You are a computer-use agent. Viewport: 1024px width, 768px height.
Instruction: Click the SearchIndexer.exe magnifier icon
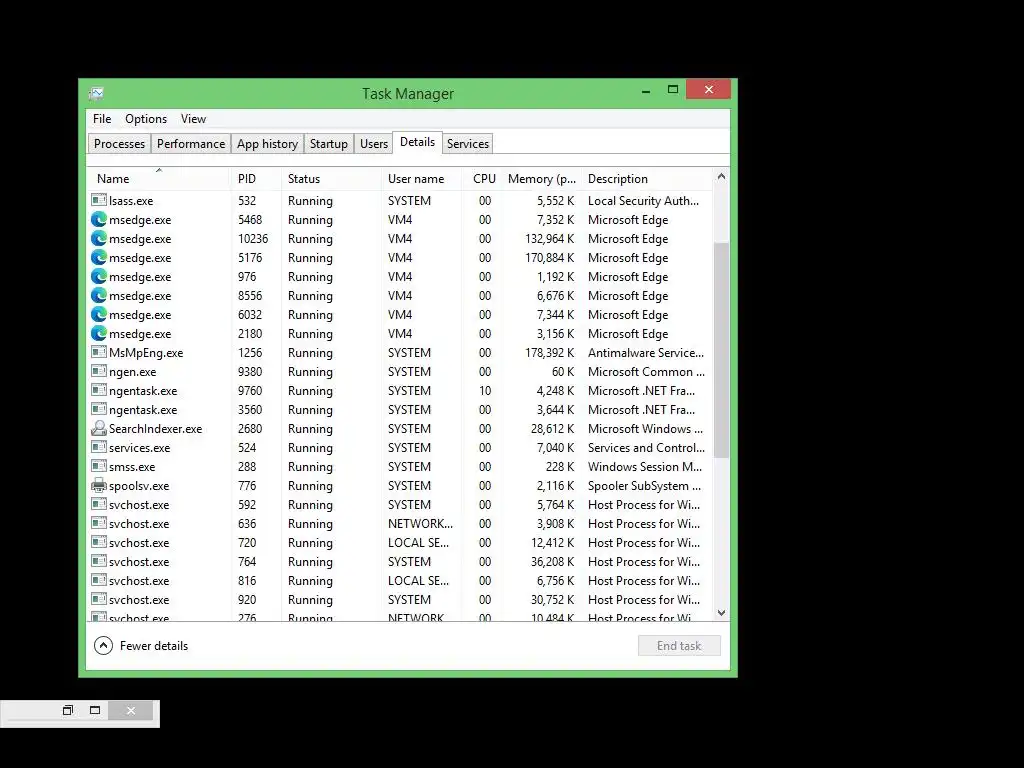click(x=99, y=428)
